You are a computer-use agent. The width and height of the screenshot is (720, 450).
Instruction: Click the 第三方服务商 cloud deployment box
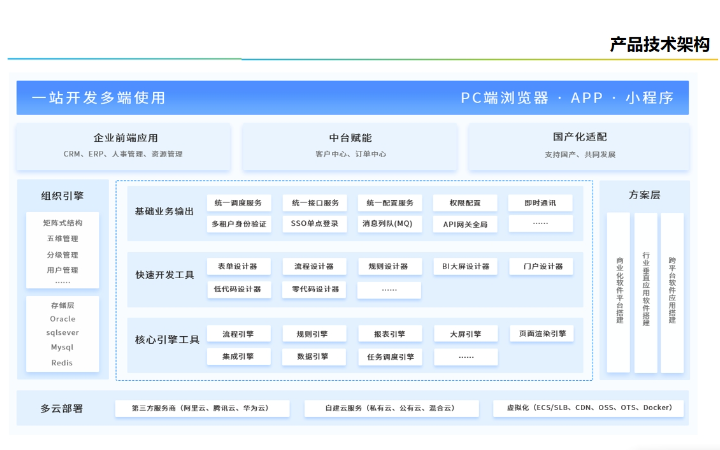tap(202, 408)
